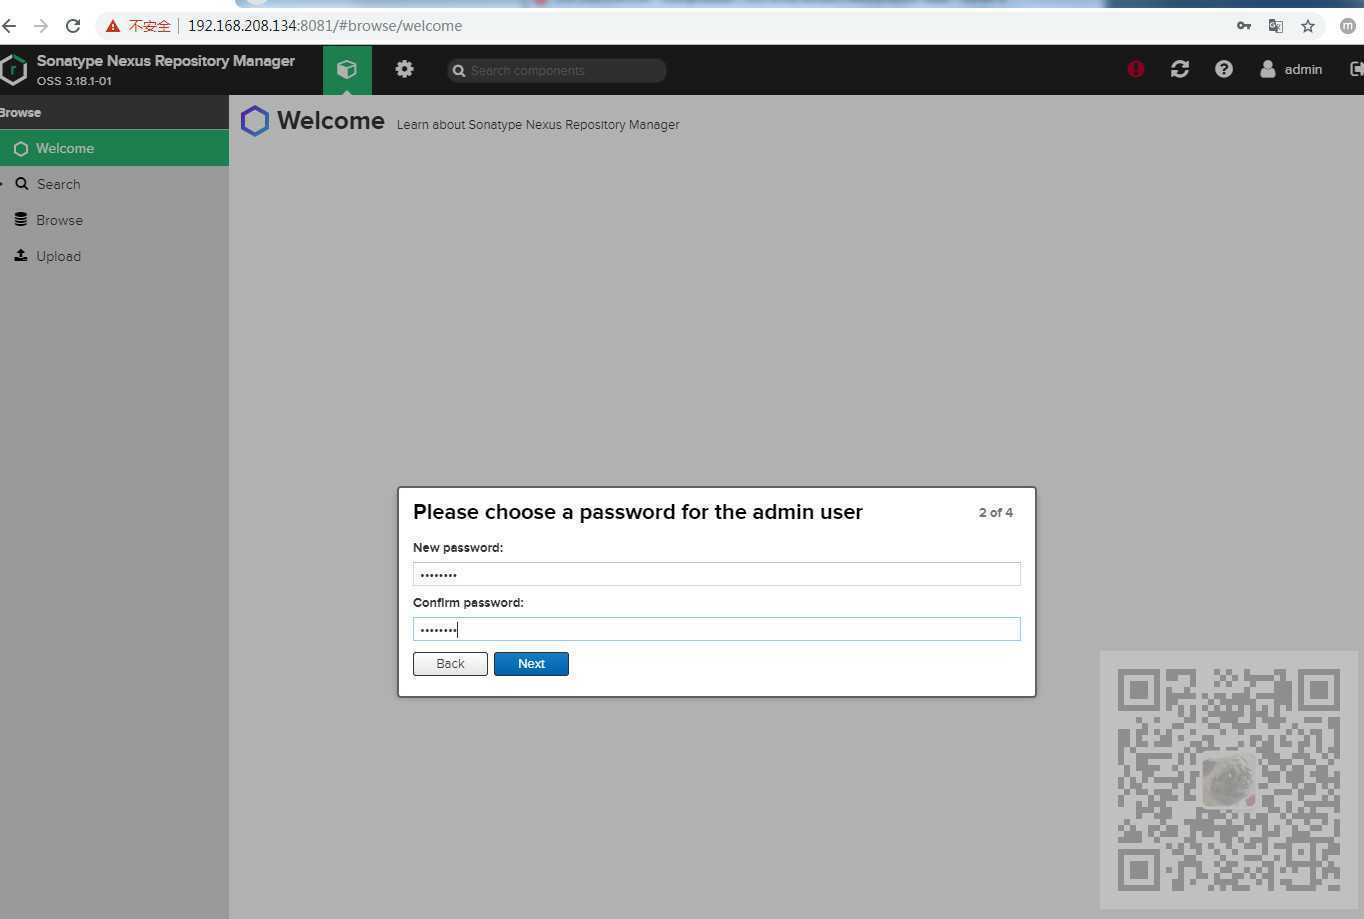Open the Help question mark icon
The width and height of the screenshot is (1364, 919).
[1224, 69]
